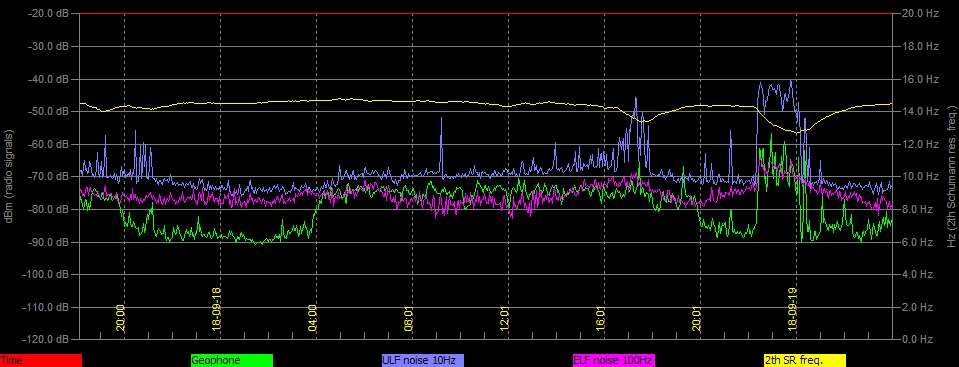959x367 pixels.
Task: Click the 8.0 Hz right axis value
Action: 917,209
